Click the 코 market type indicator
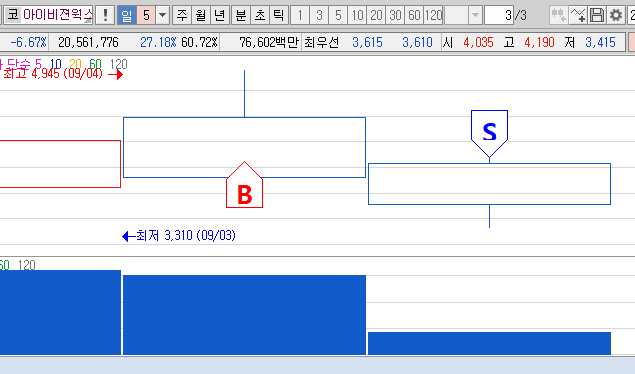 pyautogui.click(x=13, y=15)
